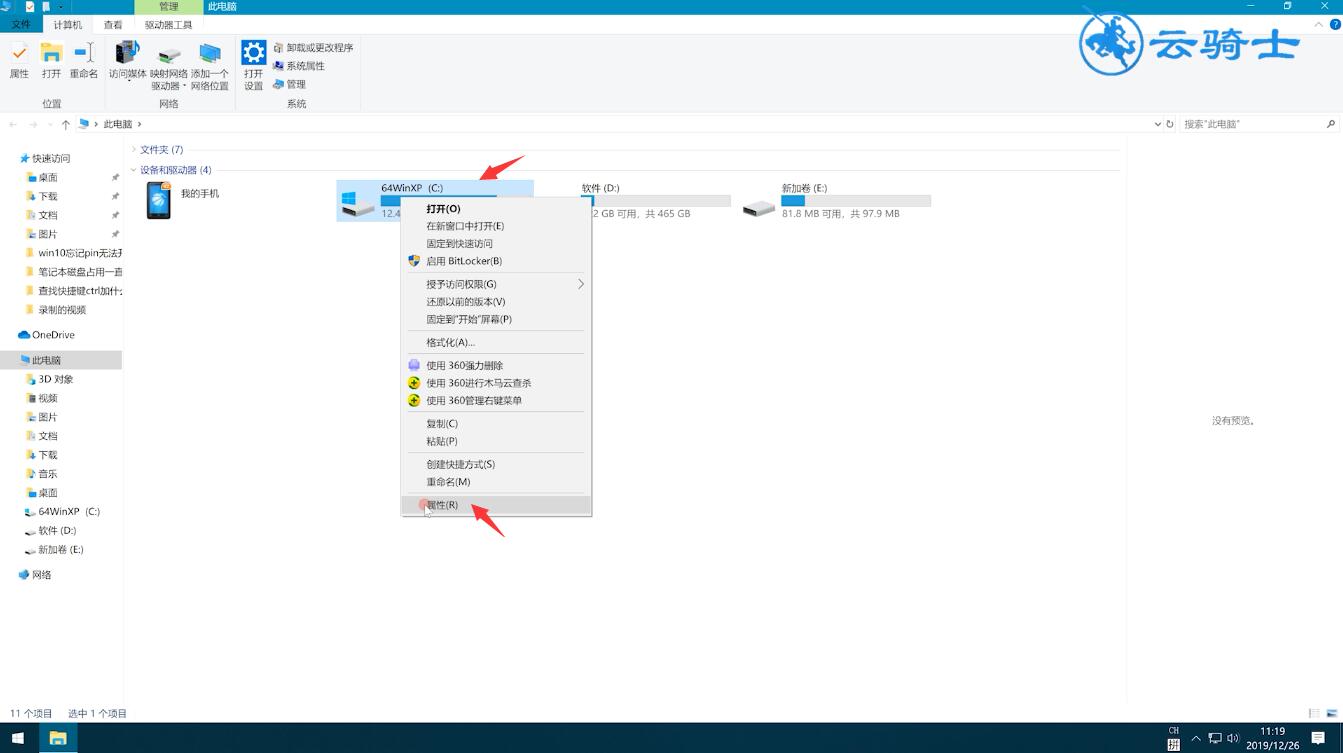The width and height of the screenshot is (1343, 753).
Task: Open 3D 对象 in the navigation pane
Action: coord(55,379)
